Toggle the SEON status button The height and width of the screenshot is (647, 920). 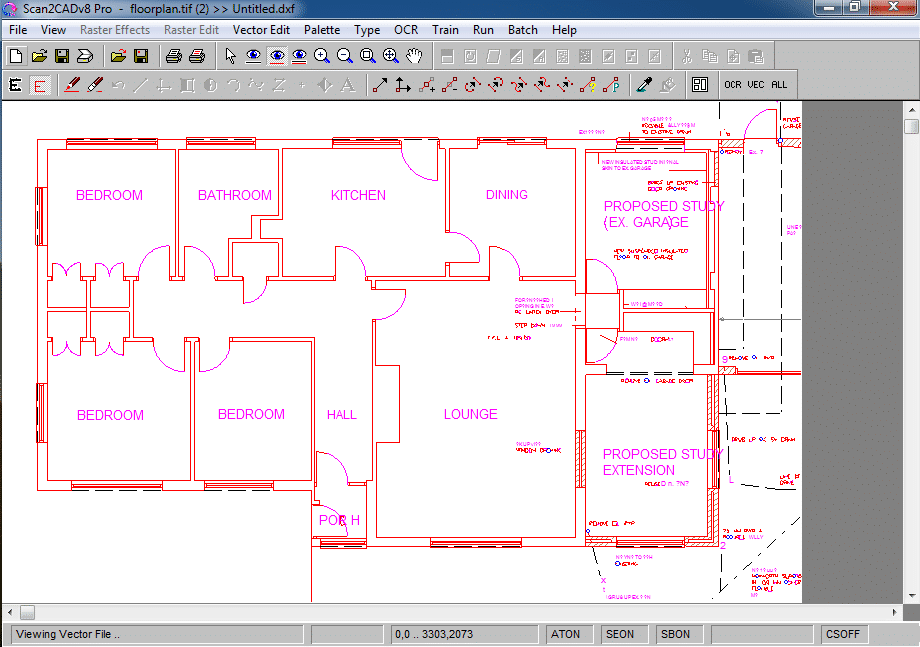[623, 634]
